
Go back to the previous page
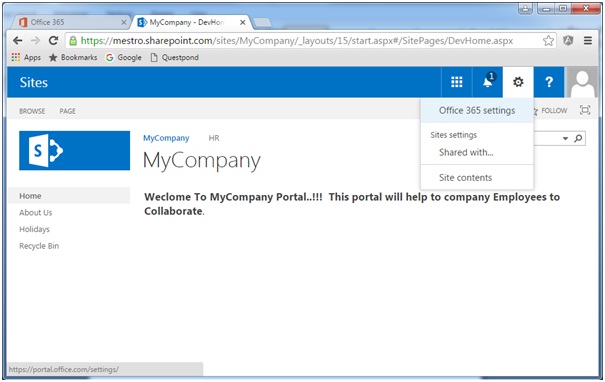click(18, 41)
